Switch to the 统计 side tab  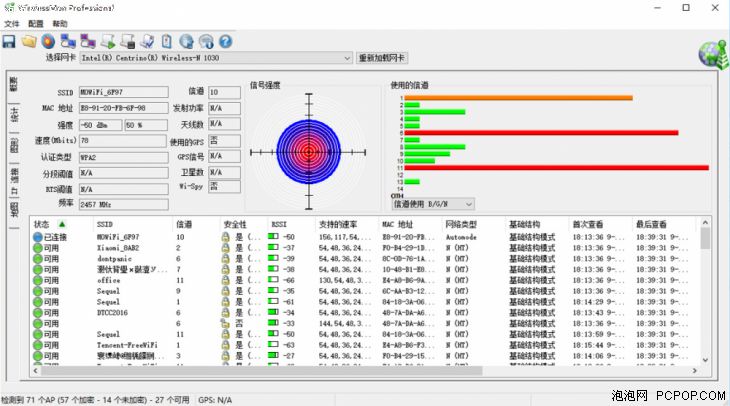pos(14,115)
